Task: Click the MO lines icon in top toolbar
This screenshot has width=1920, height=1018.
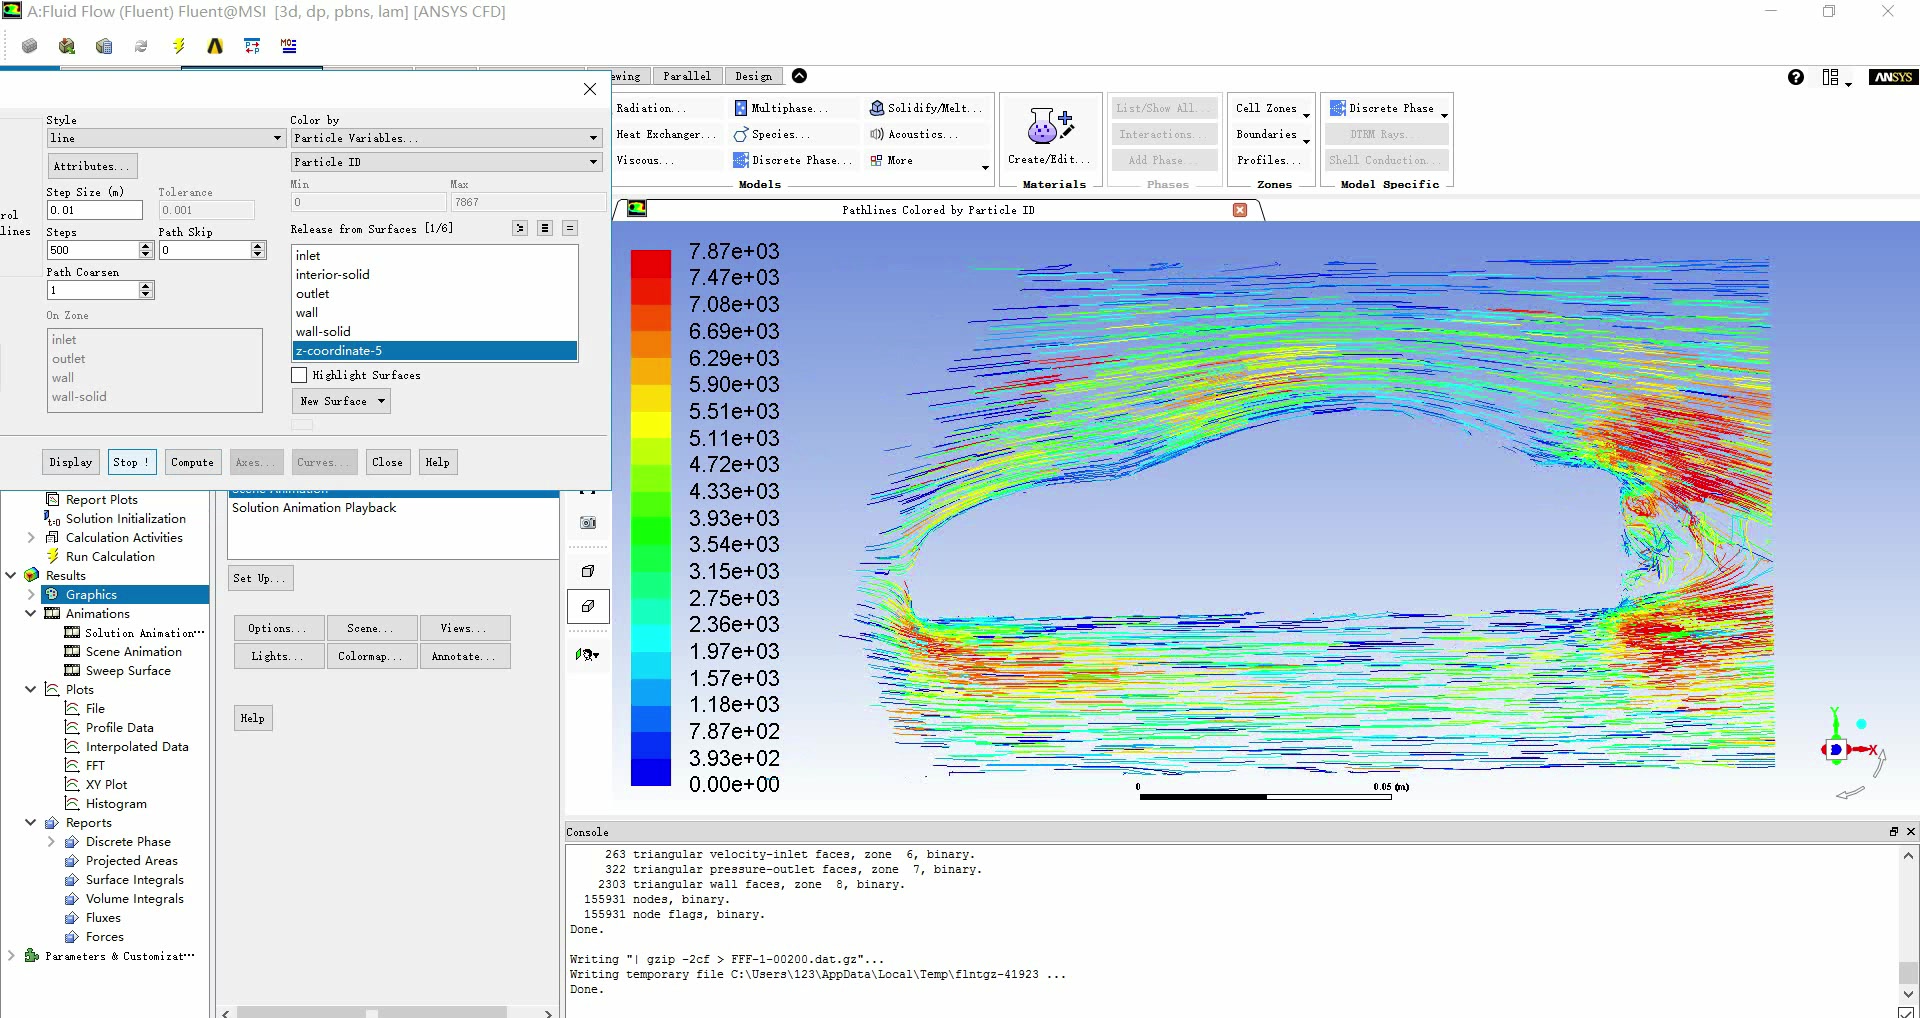Action: 289,46
